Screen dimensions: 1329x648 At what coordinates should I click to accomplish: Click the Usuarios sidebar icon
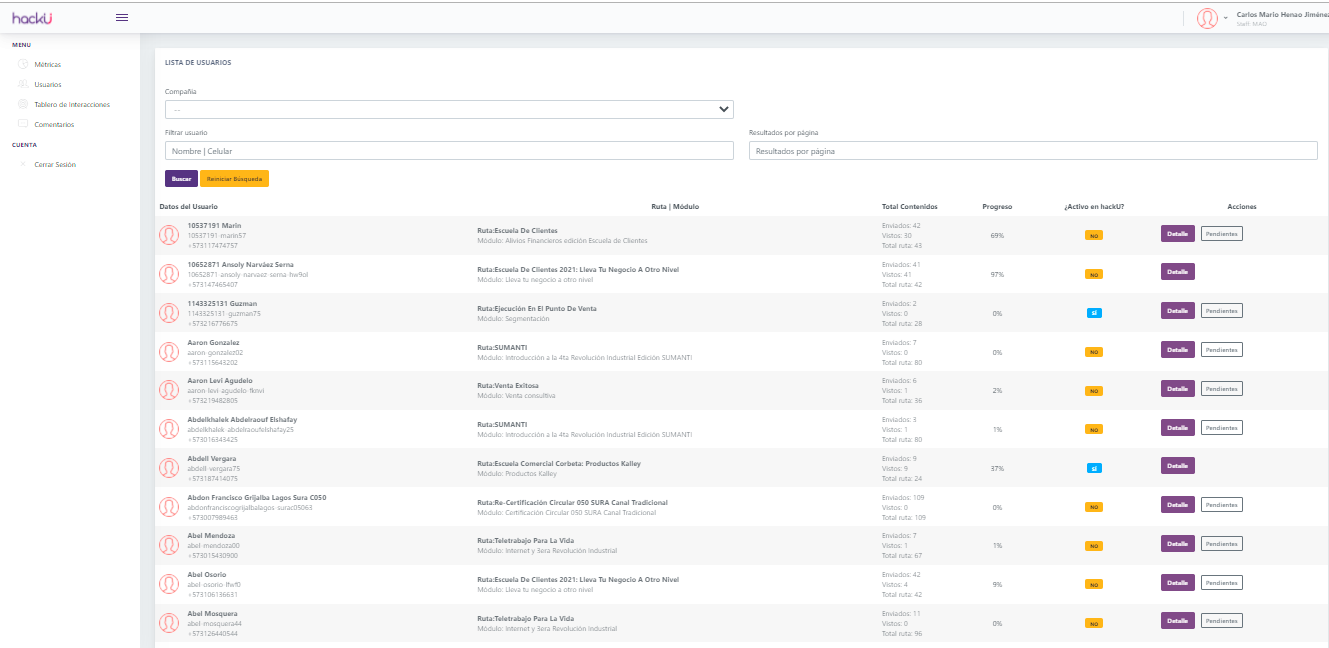tap(23, 84)
